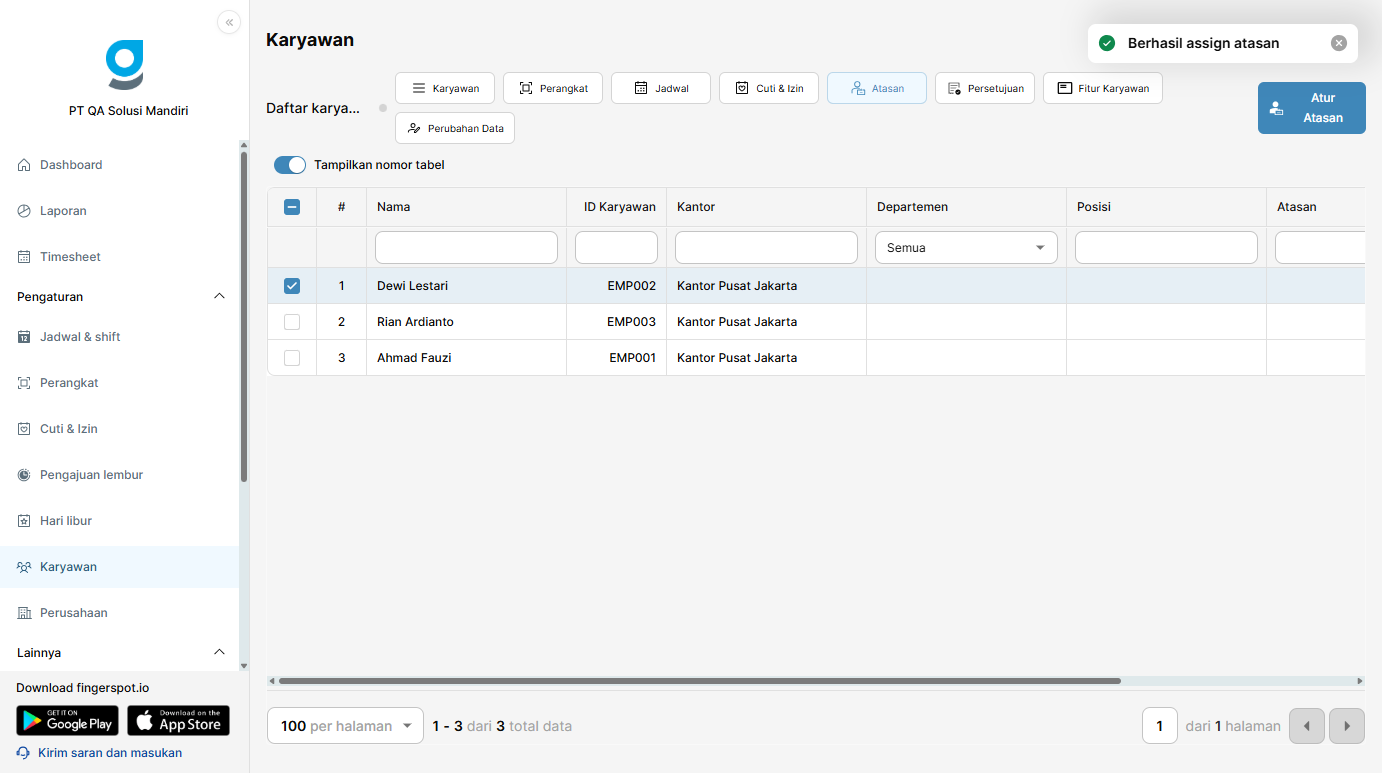Click the horizontal table scrollbar
The height and width of the screenshot is (773, 1382).
point(700,681)
